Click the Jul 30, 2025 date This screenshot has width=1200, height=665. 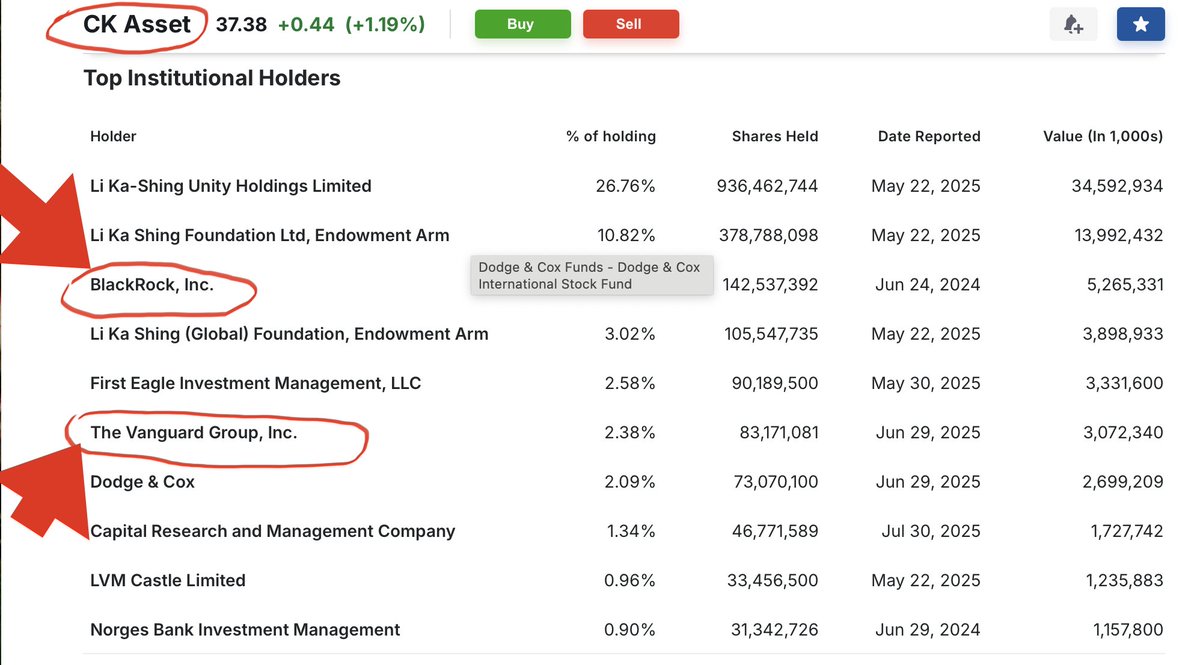click(x=932, y=531)
